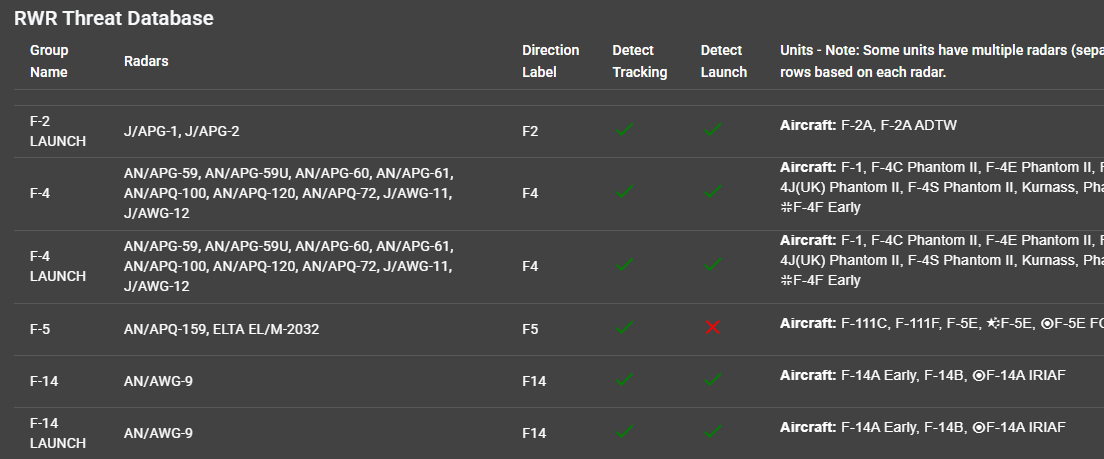Click Detect Tracking checkmark for F-2 LAUNCH
Image resolution: width=1104 pixels, height=459 pixels.
click(x=625, y=129)
